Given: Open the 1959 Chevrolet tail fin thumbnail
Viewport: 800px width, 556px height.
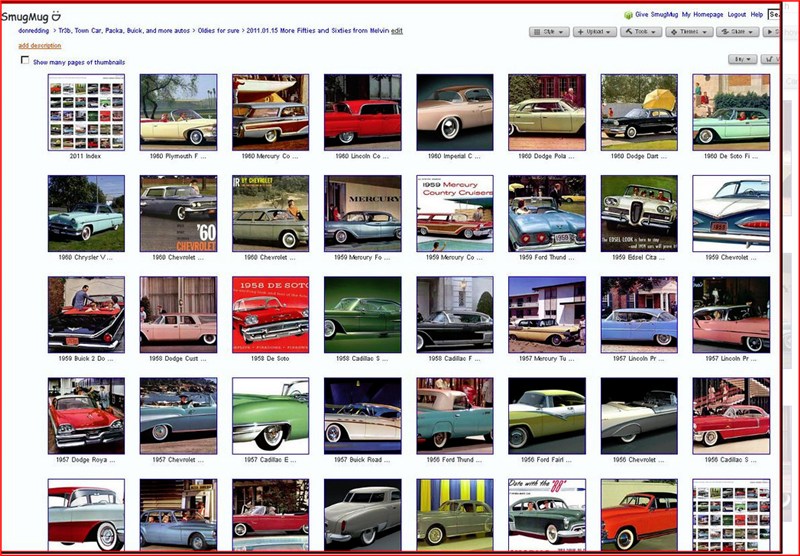Looking at the screenshot, I should pos(731,213).
